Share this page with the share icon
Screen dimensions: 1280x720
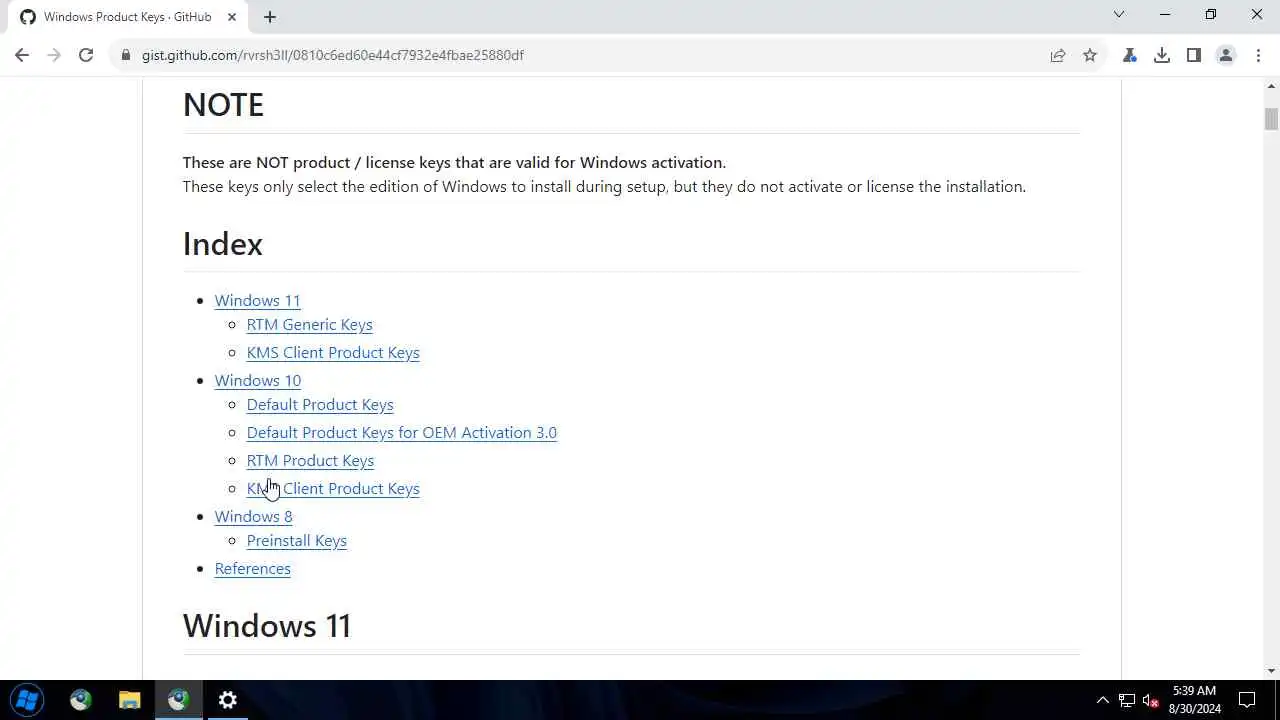coord(1058,55)
